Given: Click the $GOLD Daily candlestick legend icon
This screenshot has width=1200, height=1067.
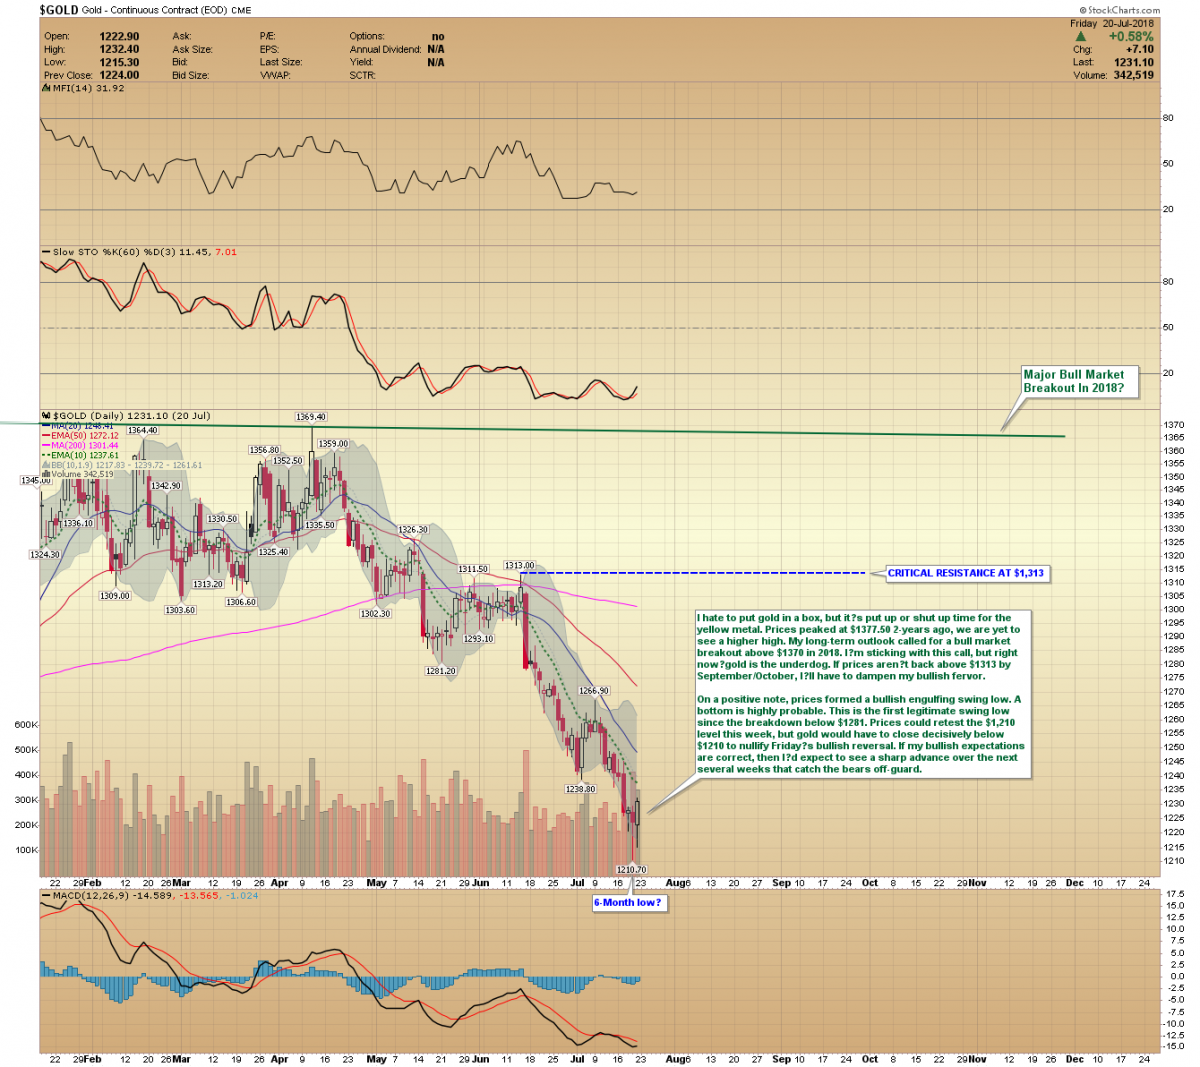Looking at the screenshot, I should click(46, 415).
